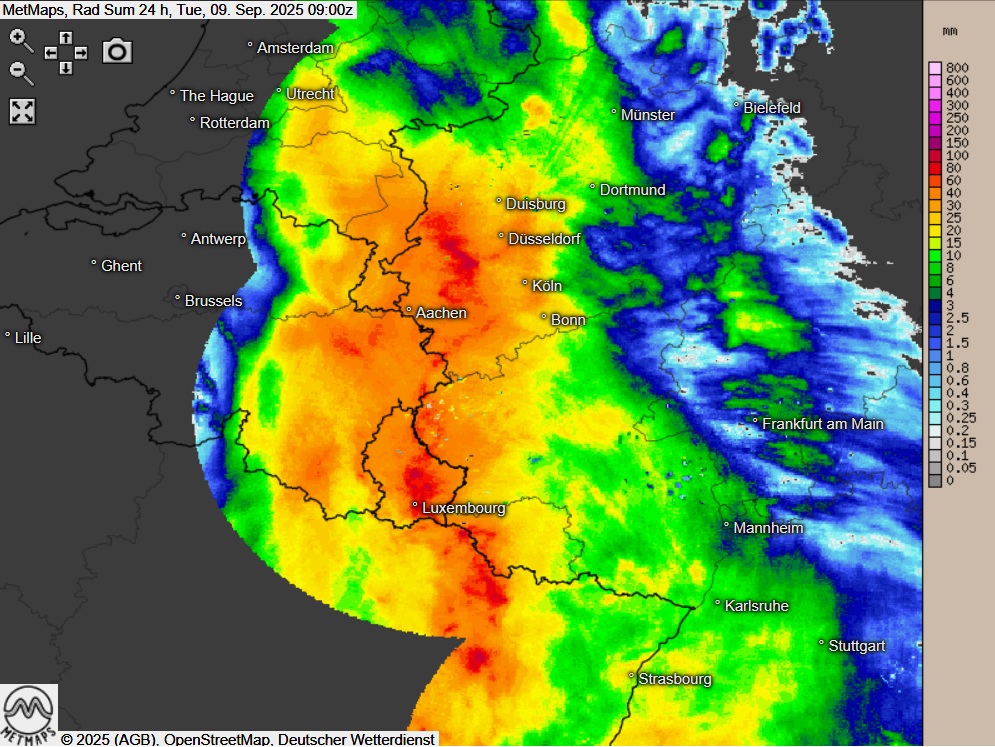Pan the map right with arrow button

click(x=81, y=53)
